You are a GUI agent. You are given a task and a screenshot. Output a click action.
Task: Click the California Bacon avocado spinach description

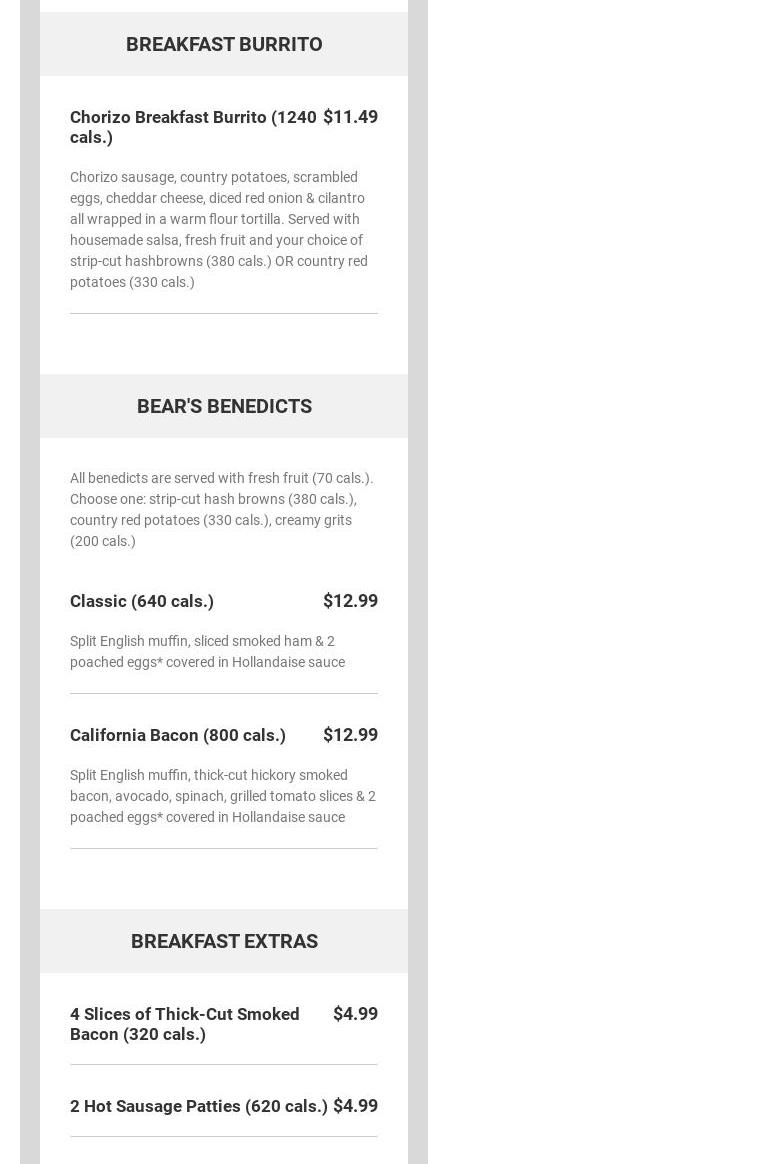(x=223, y=796)
